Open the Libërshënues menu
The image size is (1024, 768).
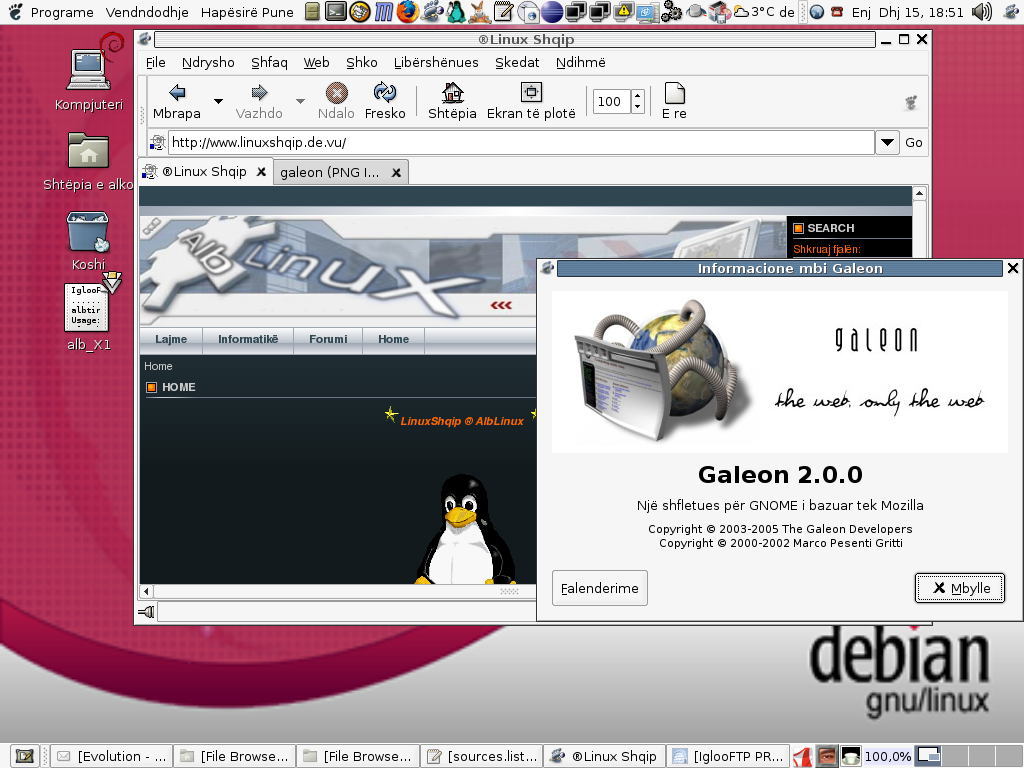436,63
